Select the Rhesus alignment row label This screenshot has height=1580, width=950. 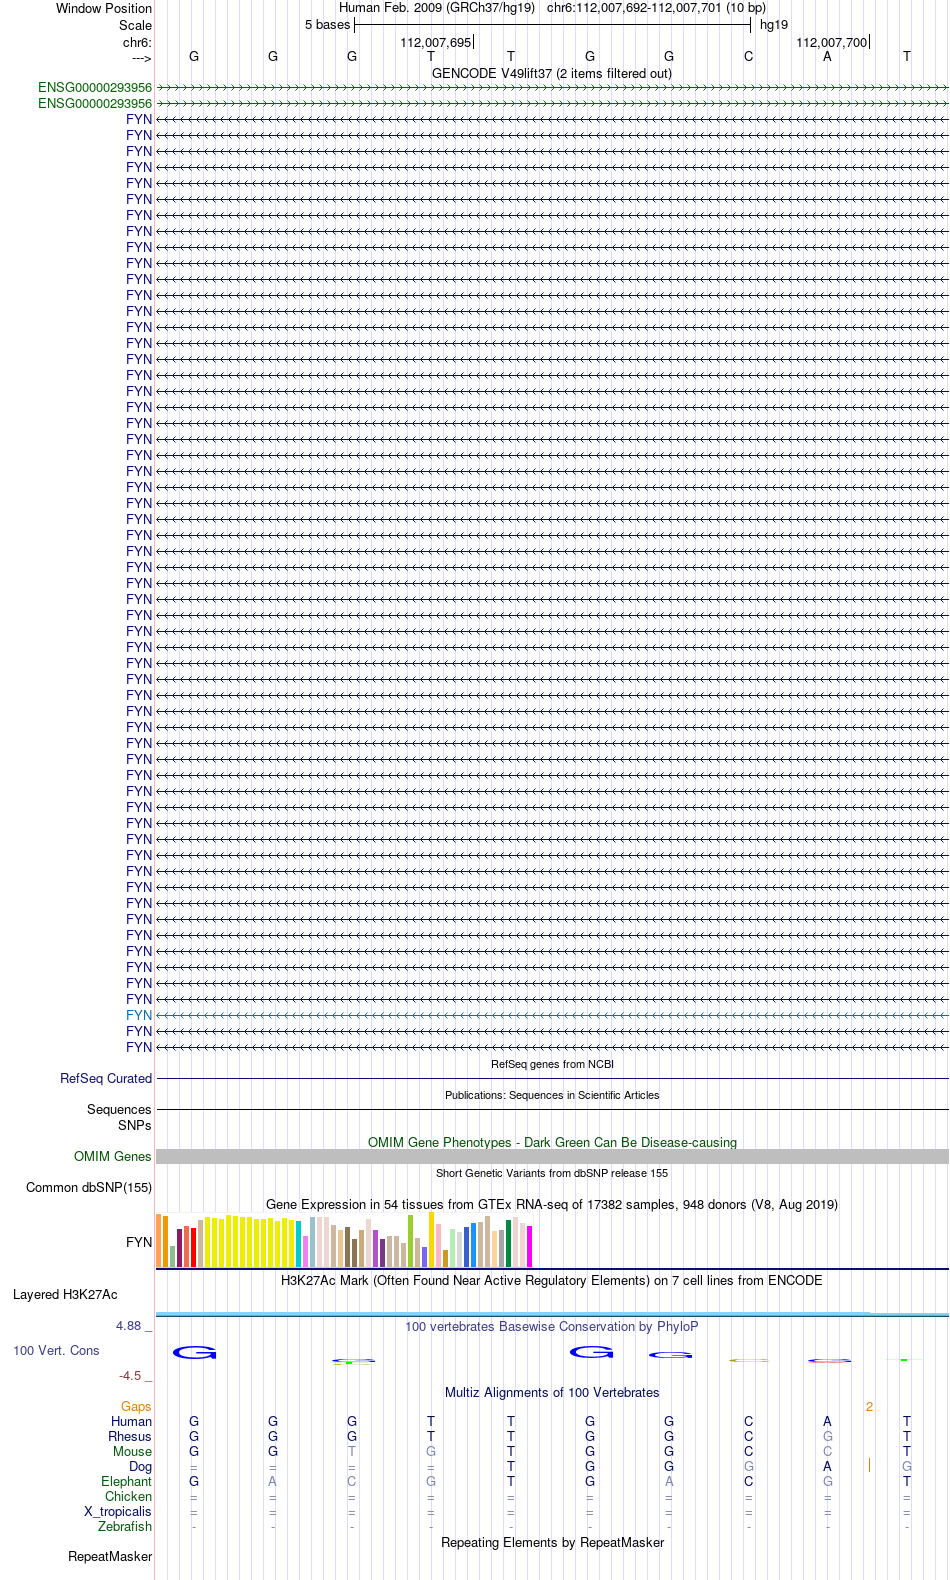[x=130, y=1436]
